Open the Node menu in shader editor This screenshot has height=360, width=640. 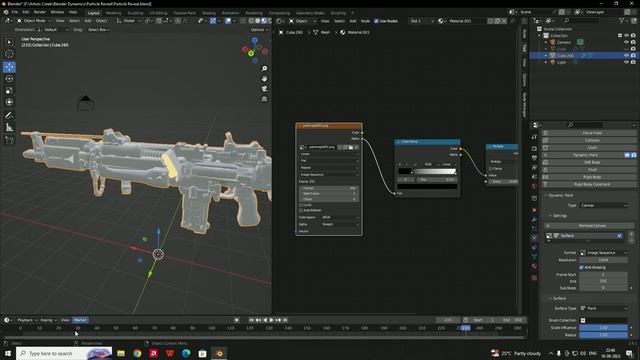(365, 21)
